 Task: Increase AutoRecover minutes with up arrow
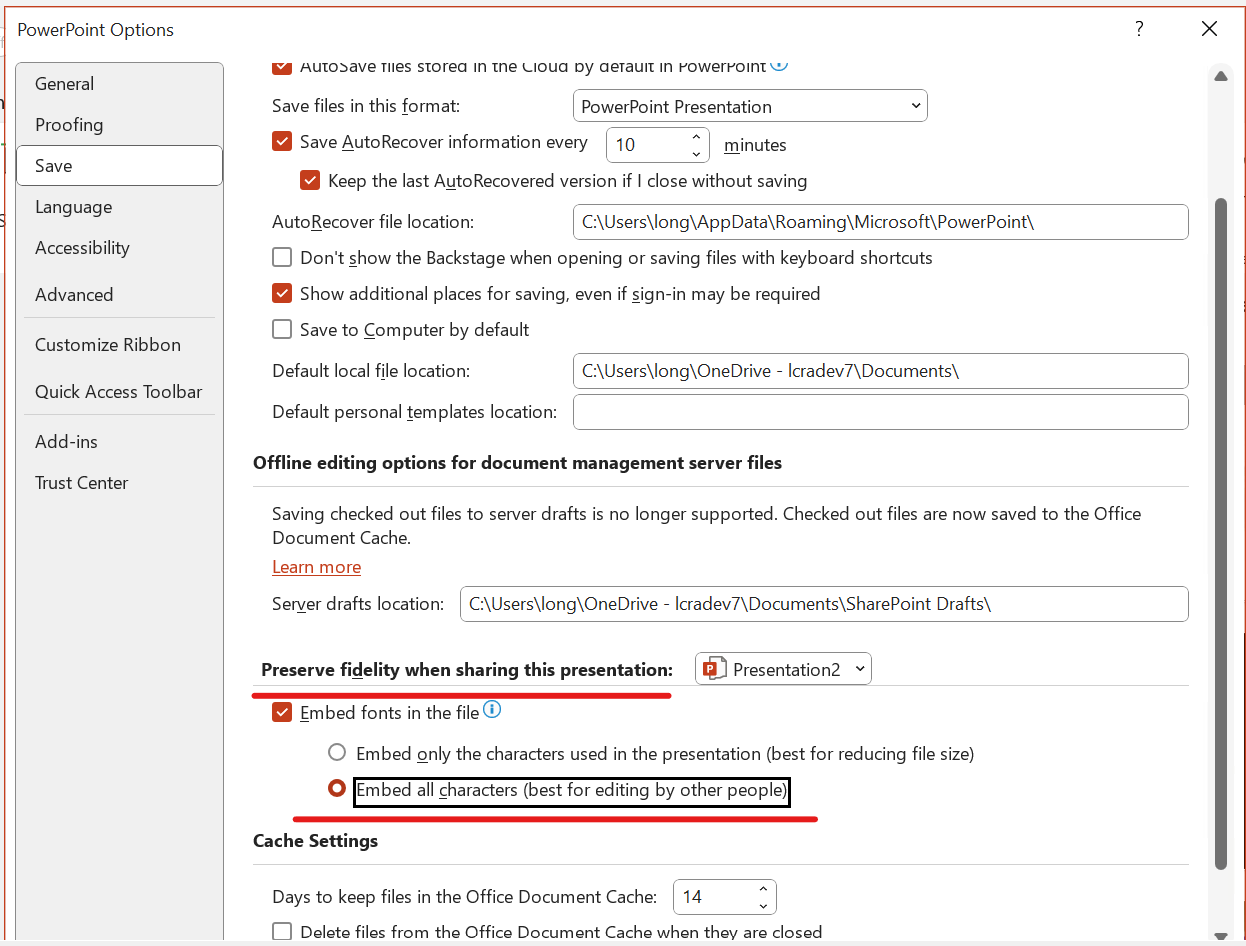(697, 137)
